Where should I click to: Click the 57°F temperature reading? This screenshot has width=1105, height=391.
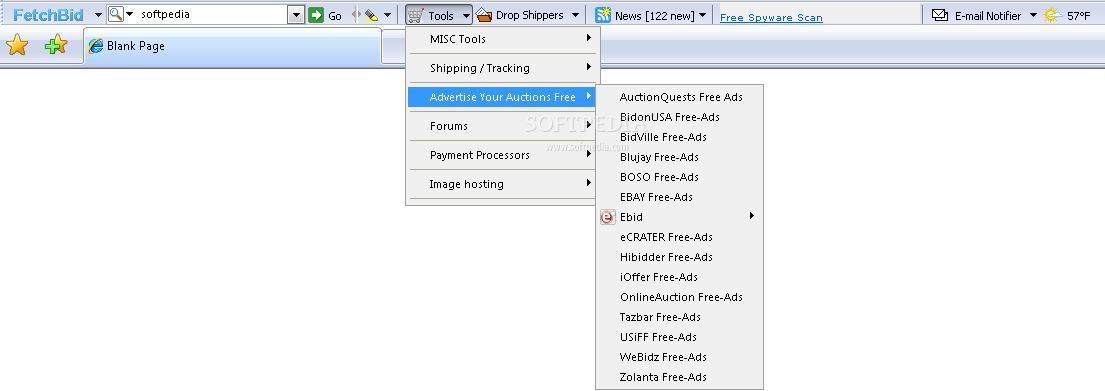(x=1078, y=15)
